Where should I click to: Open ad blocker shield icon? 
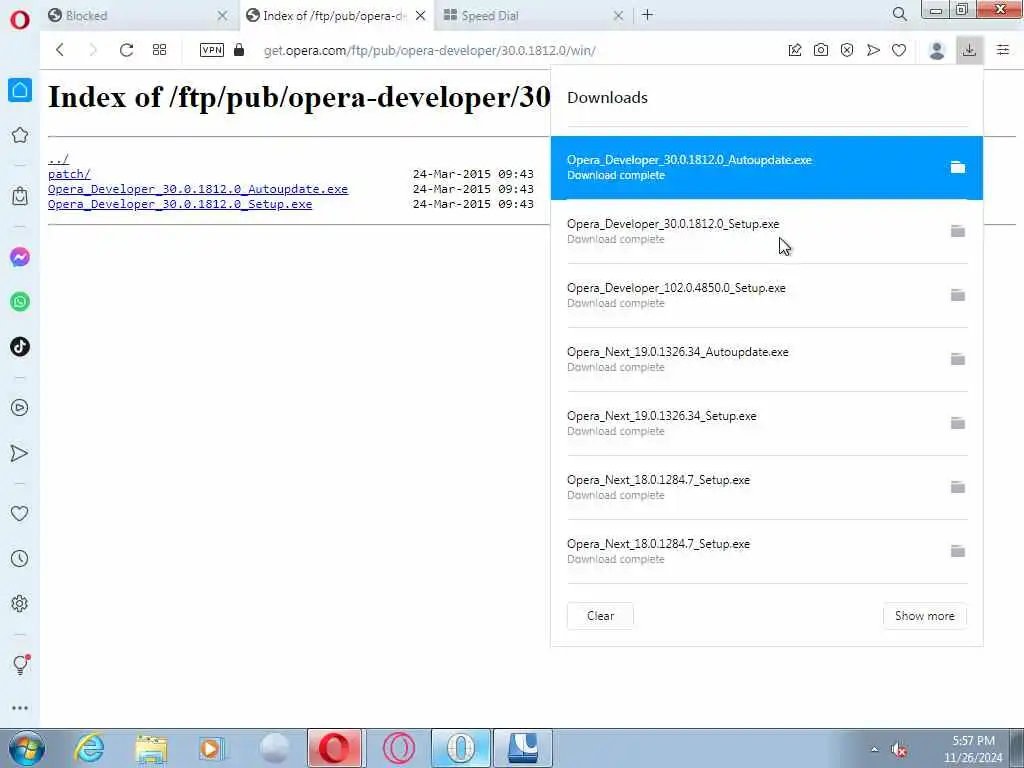(x=847, y=50)
